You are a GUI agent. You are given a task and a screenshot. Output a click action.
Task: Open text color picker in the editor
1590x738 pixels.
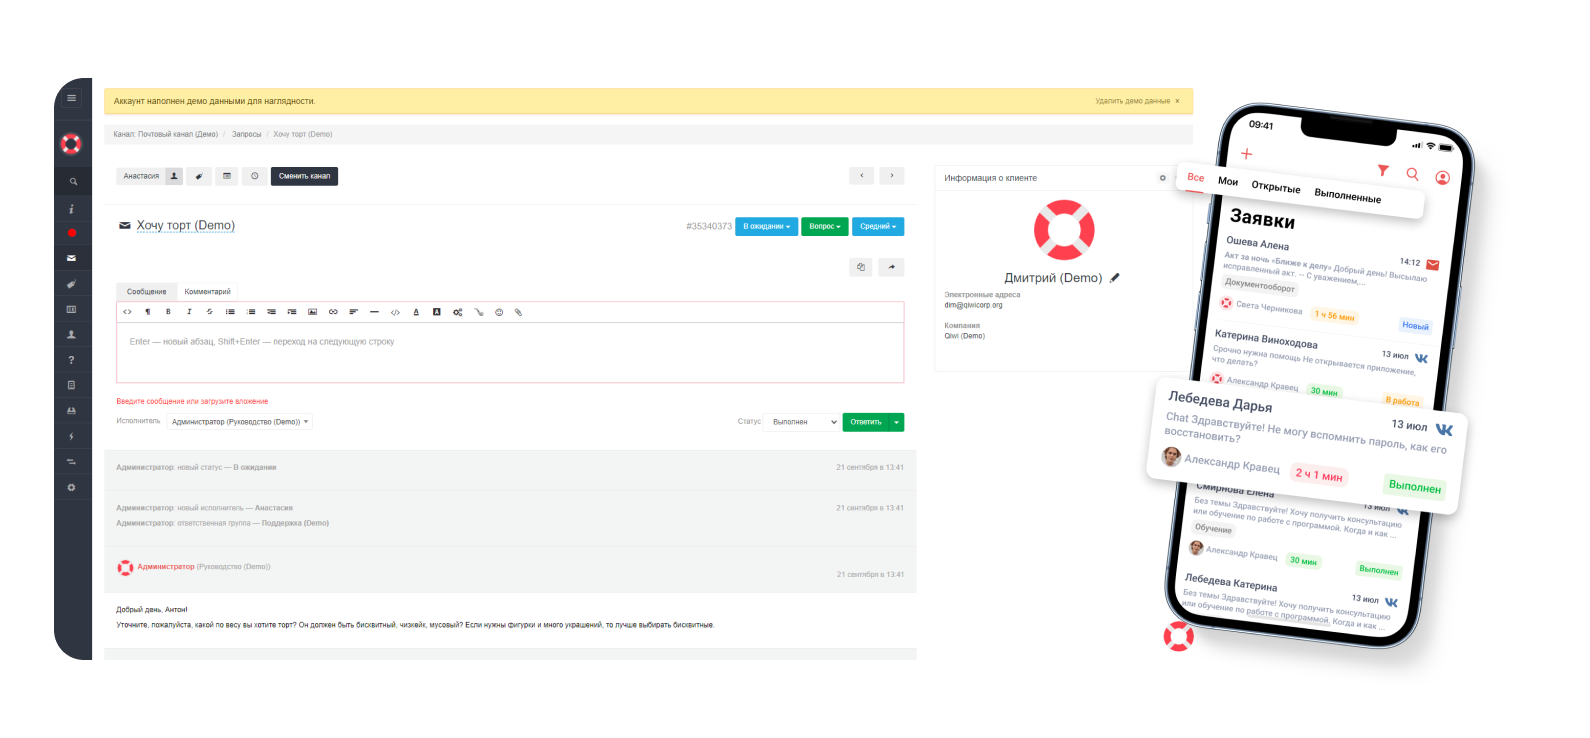tap(416, 312)
